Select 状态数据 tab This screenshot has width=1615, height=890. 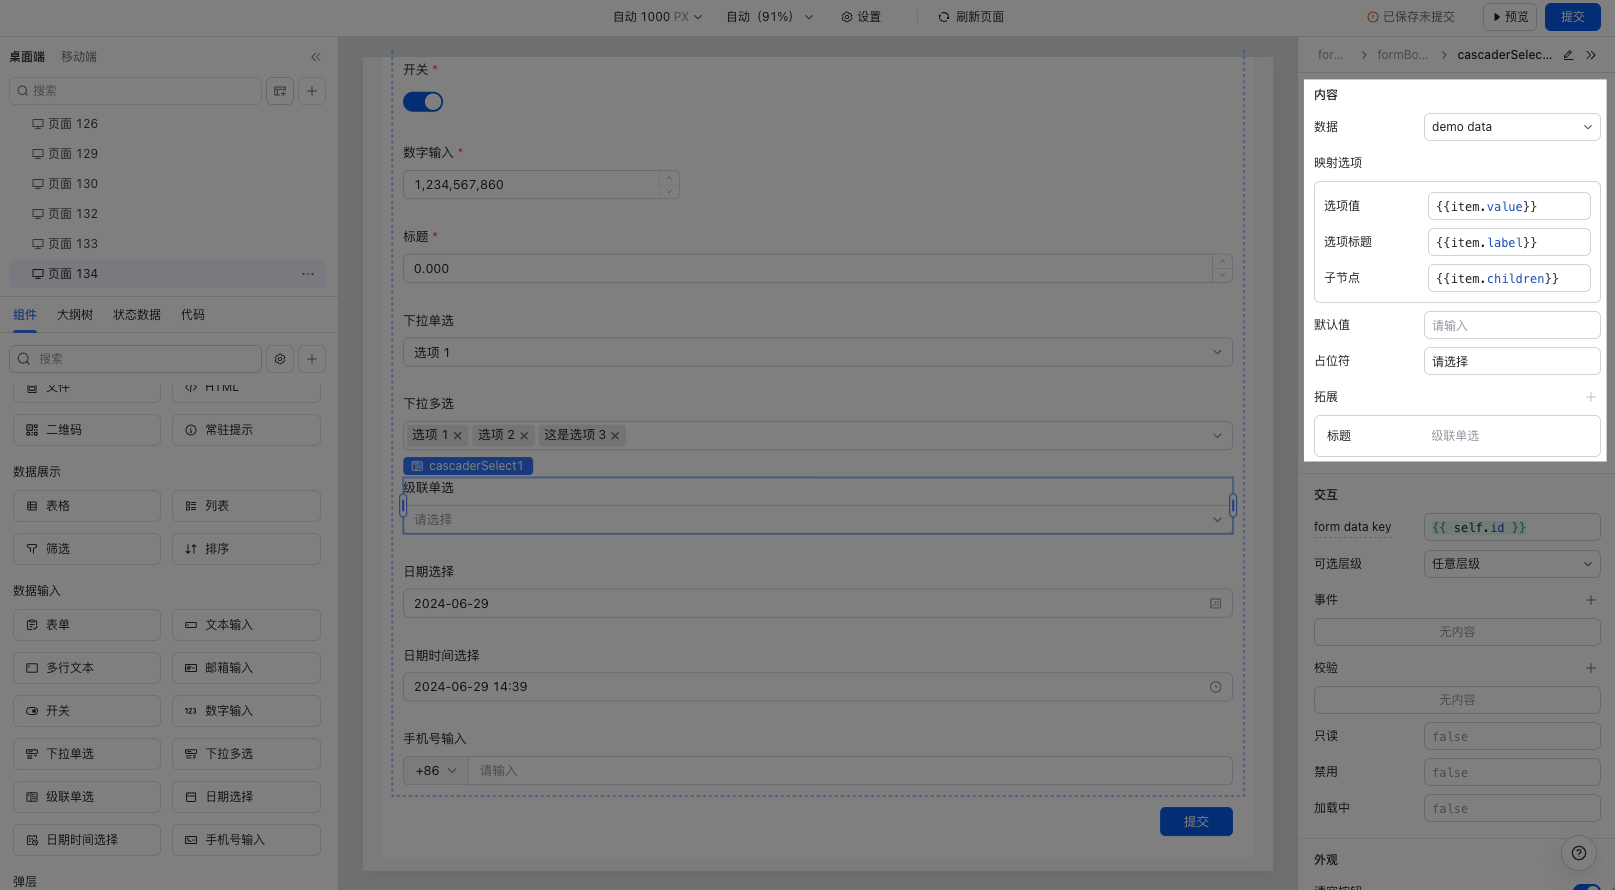[137, 315]
